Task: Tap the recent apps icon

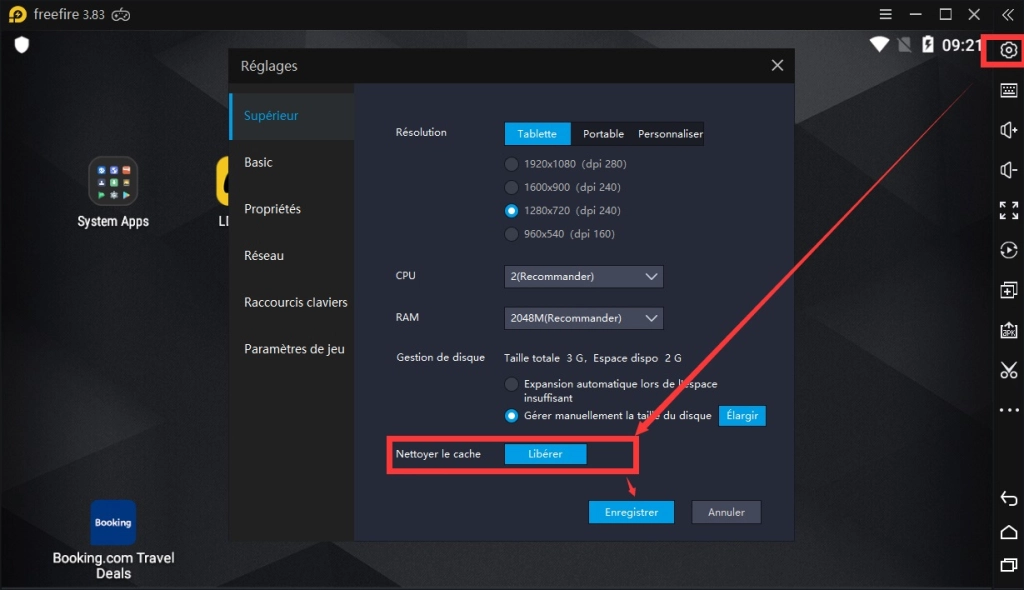Action: click(x=1008, y=565)
